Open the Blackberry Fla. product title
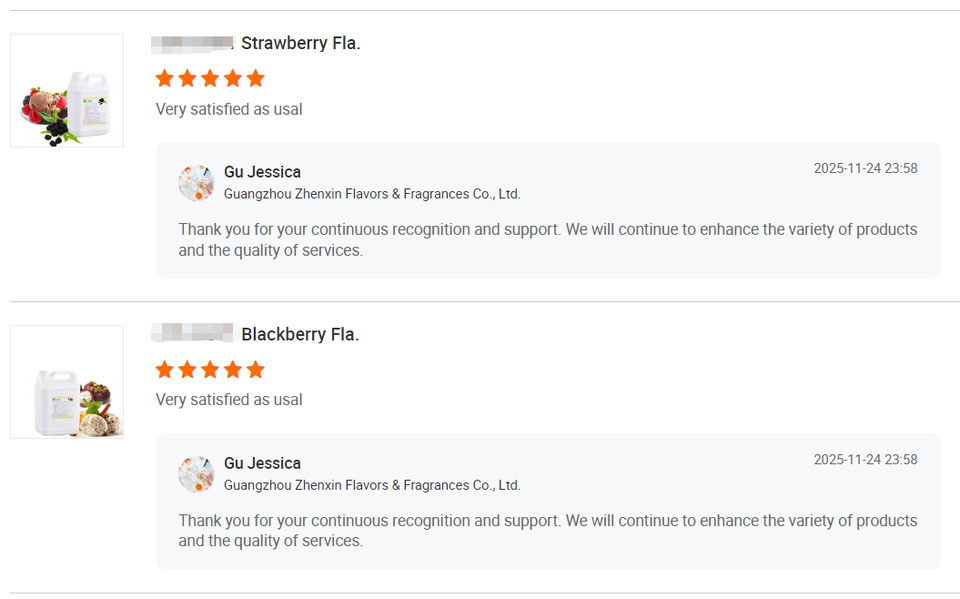 click(299, 334)
